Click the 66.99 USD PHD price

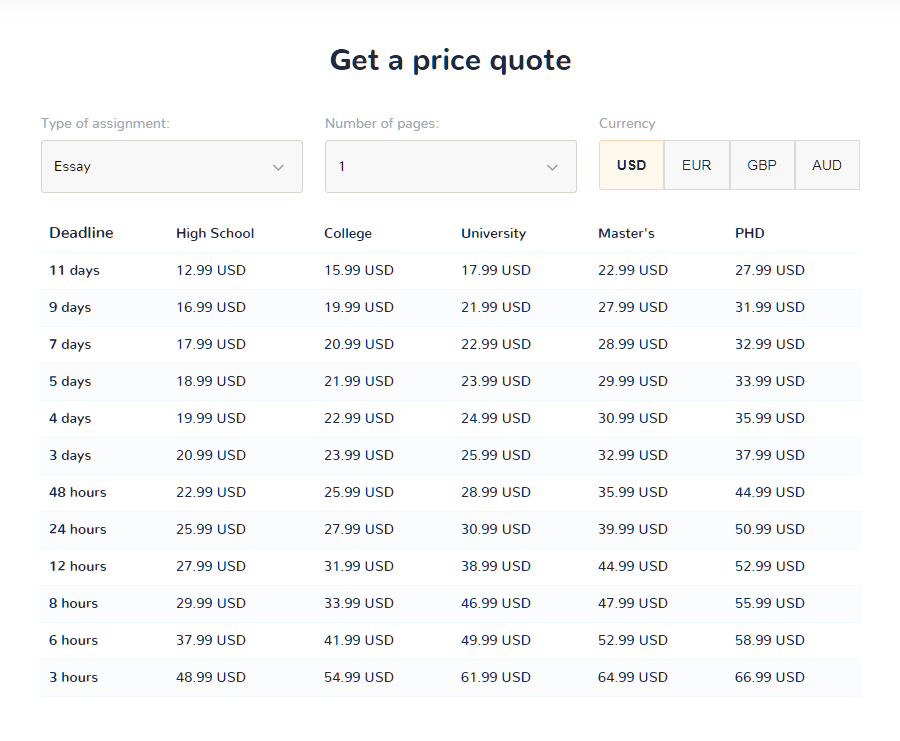click(x=770, y=677)
